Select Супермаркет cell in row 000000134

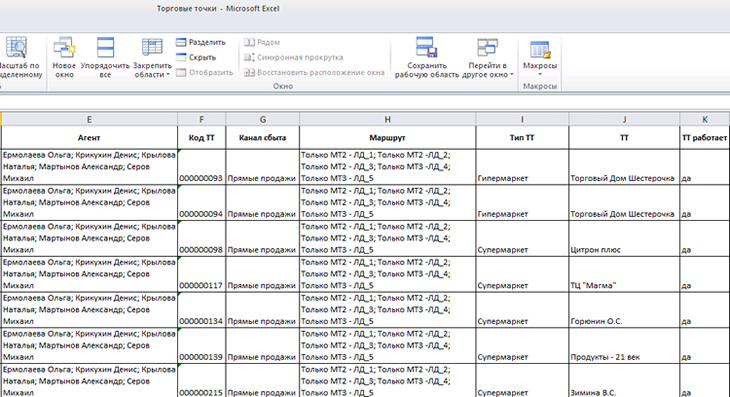click(x=522, y=310)
